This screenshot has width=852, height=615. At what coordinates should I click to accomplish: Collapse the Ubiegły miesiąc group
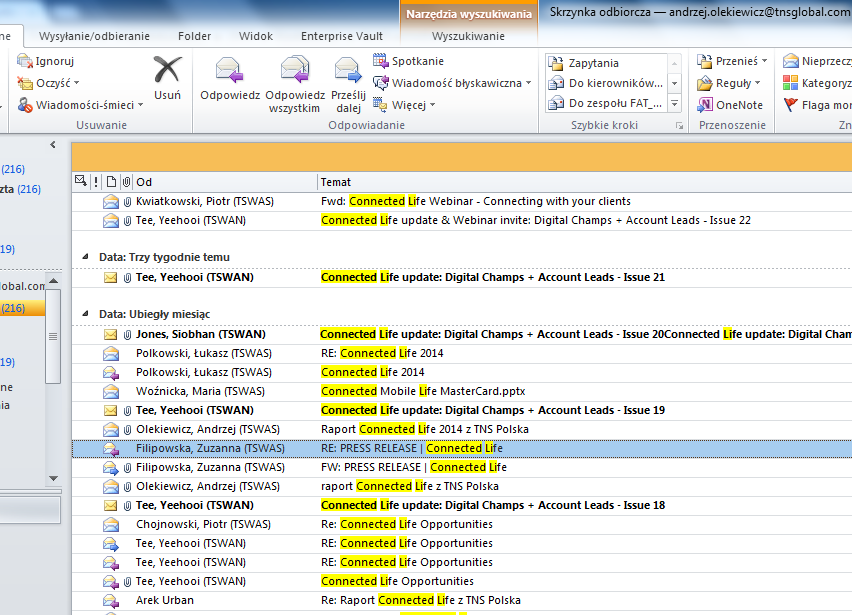point(85,313)
